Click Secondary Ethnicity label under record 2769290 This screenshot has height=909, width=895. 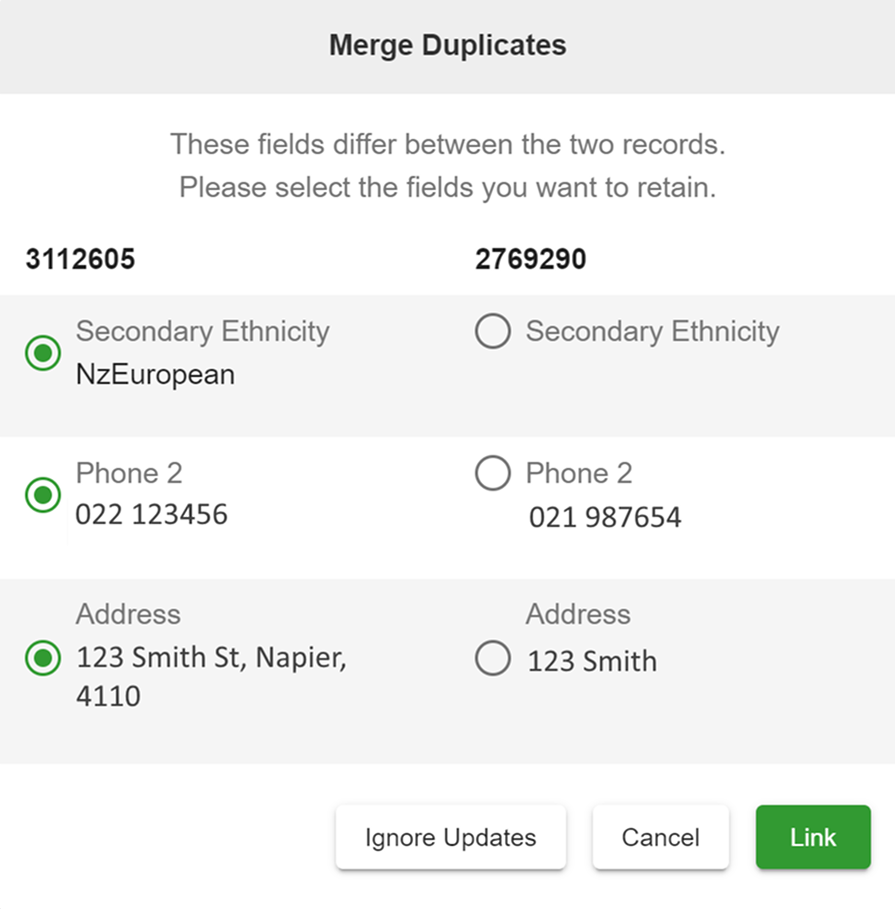click(x=653, y=332)
